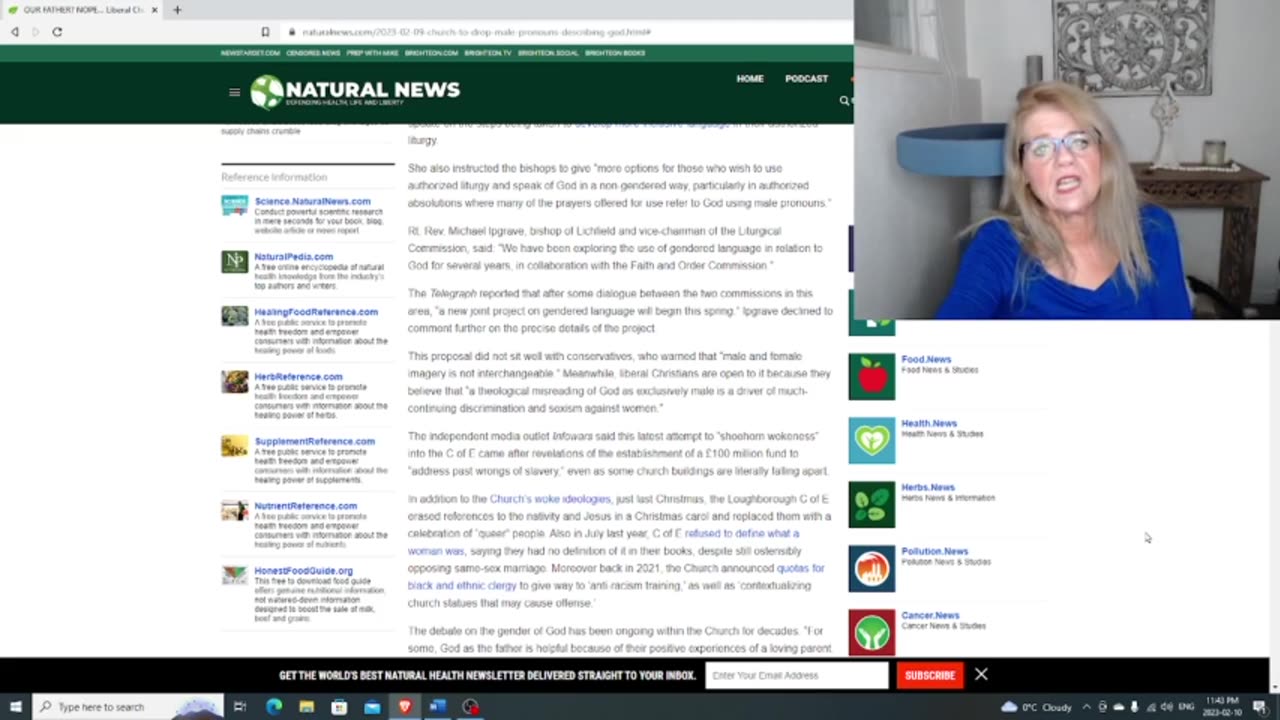Click the 0°C Cloudy weather widget

coord(1036,707)
